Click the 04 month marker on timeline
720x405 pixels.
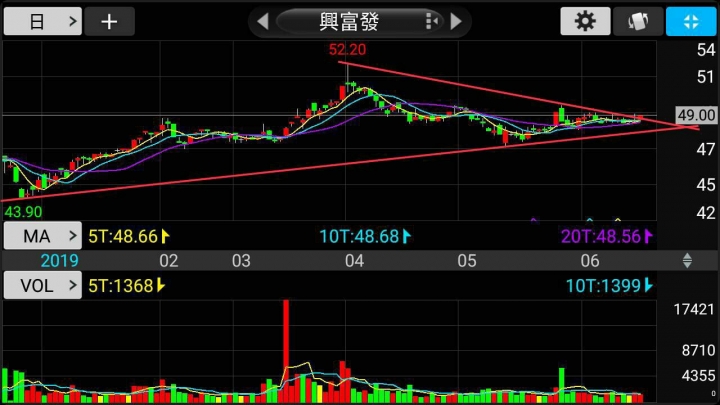pyautogui.click(x=354, y=261)
